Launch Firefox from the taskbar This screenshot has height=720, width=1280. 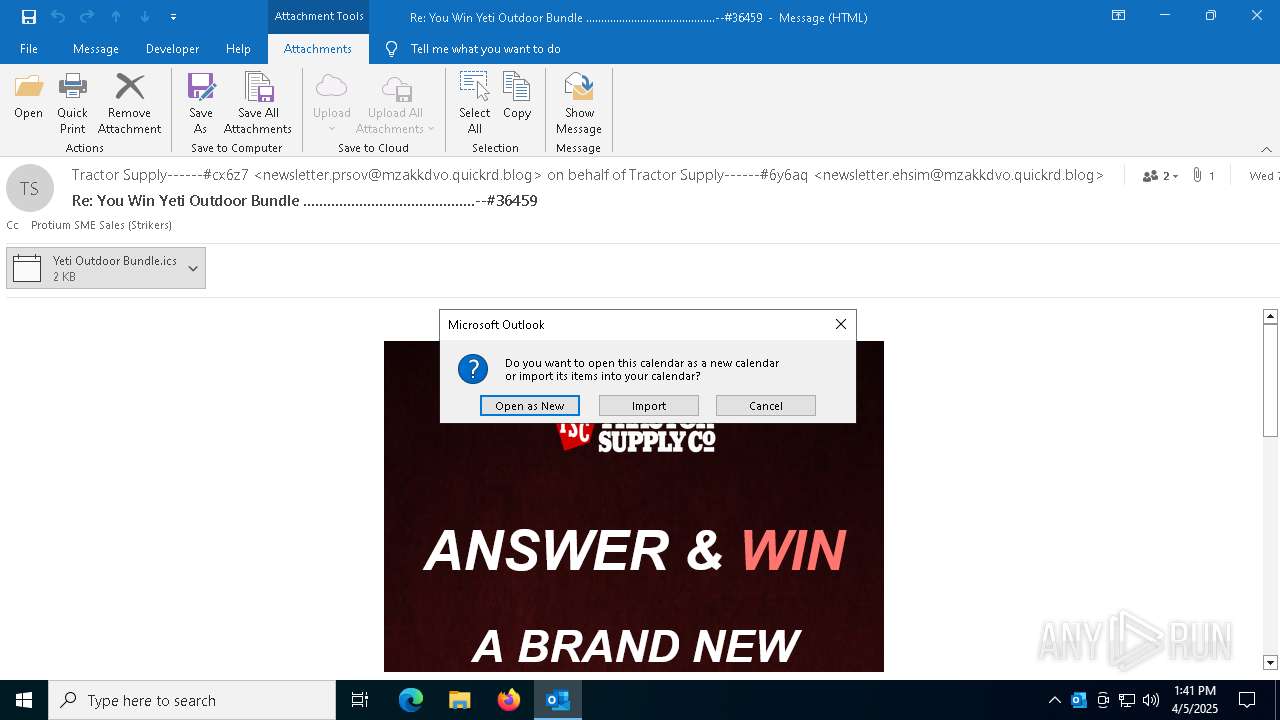tap(509, 700)
